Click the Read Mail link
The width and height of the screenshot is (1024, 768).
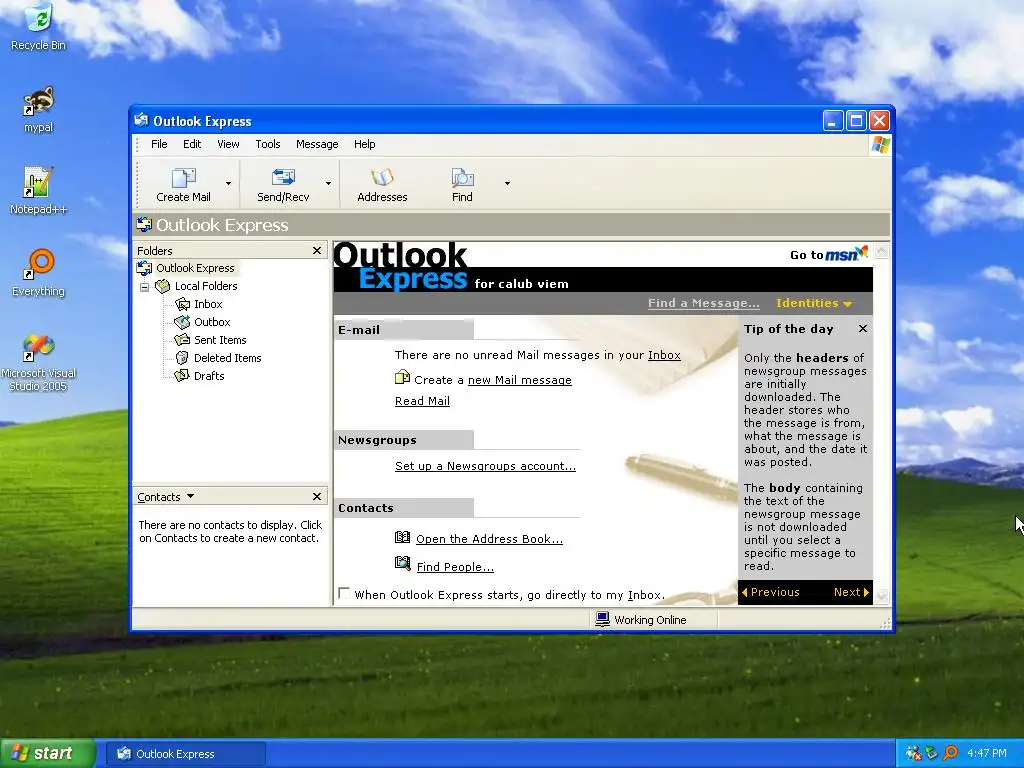422,401
